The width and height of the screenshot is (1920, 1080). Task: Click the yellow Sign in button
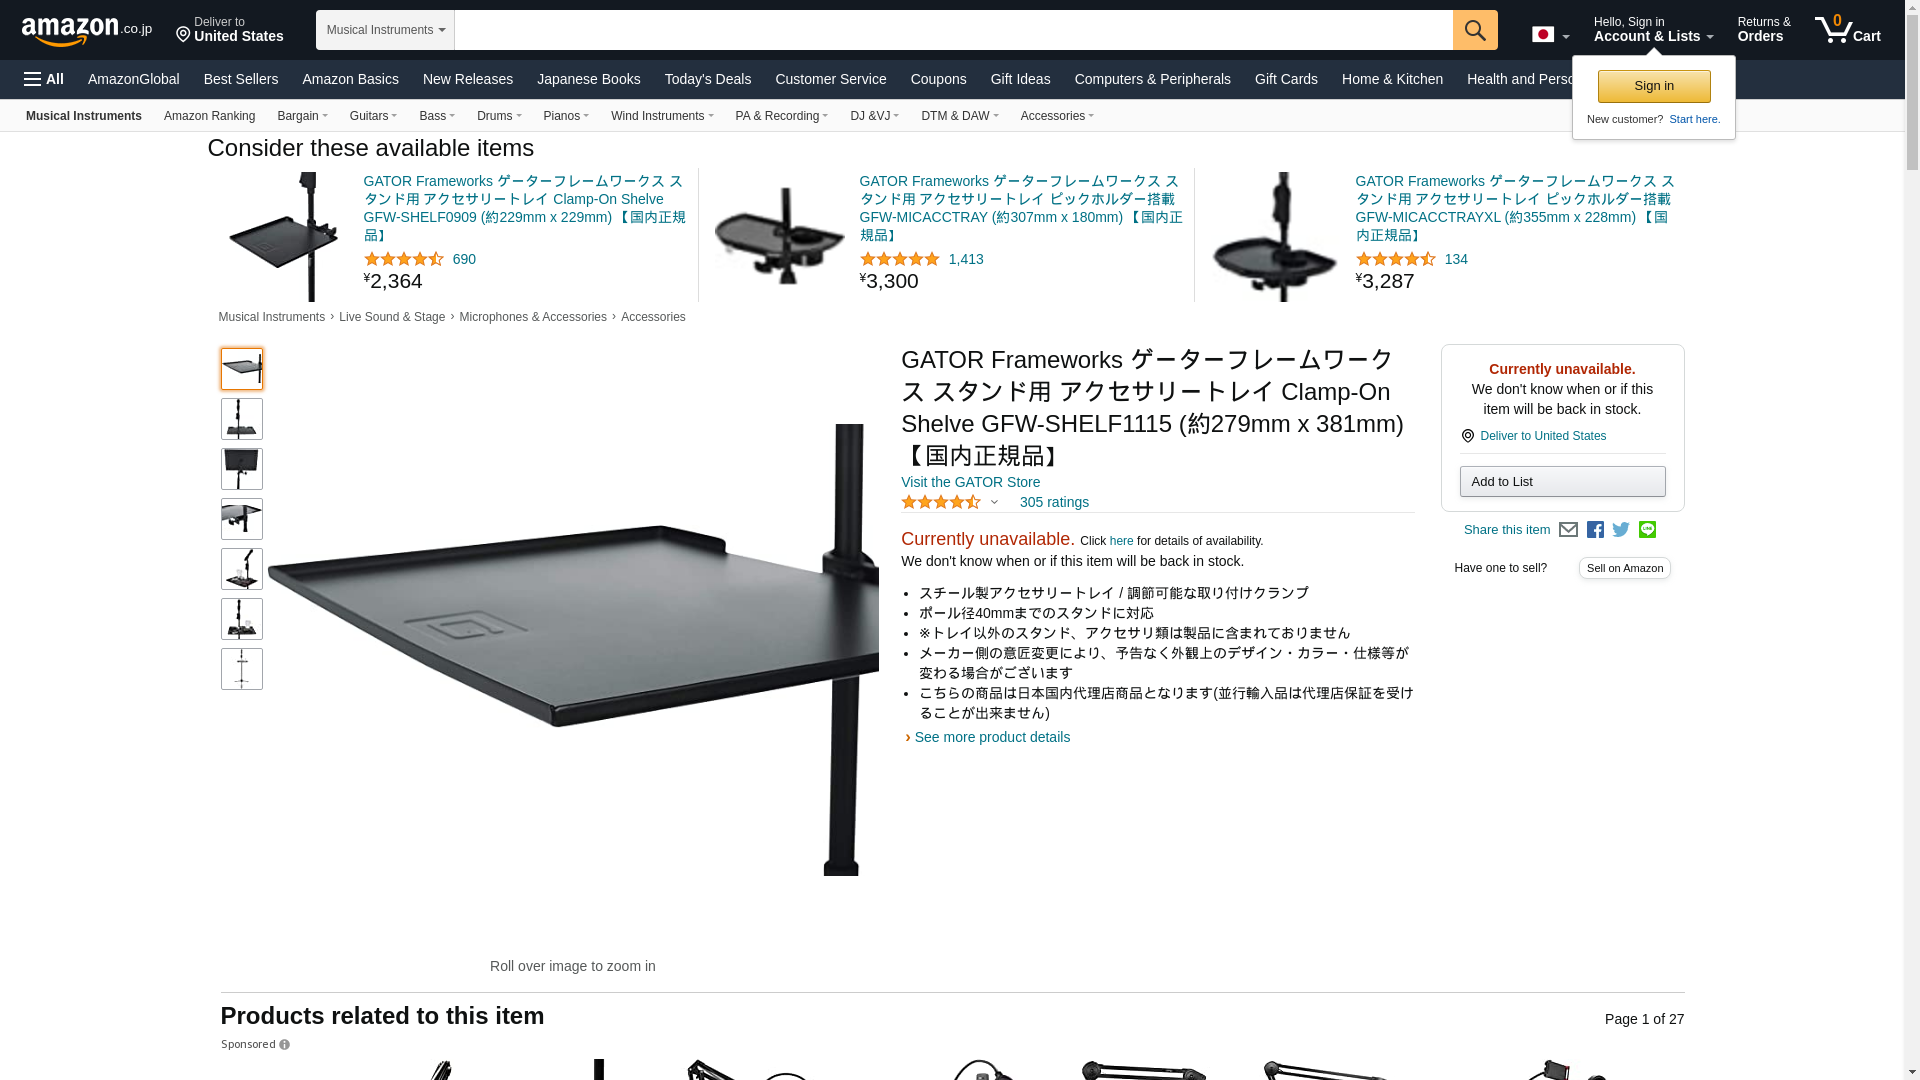[x=1654, y=86]
